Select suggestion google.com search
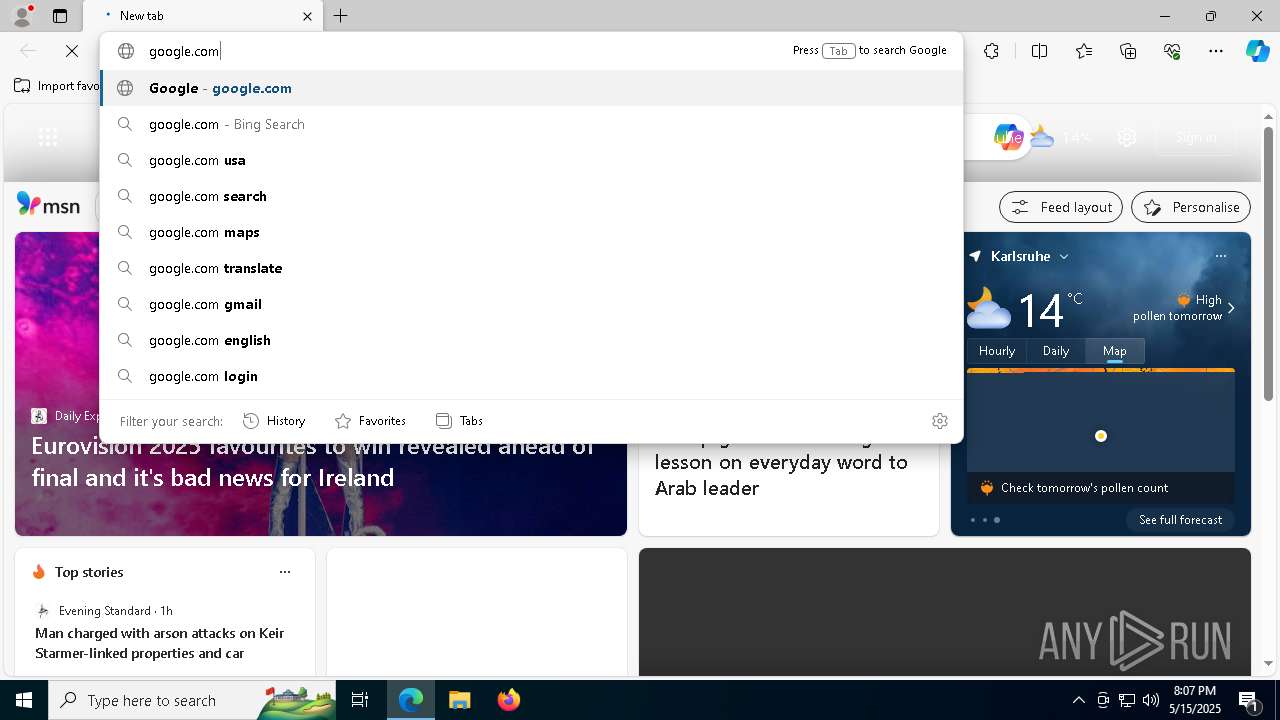This screenshot has height=720, width=1280. [531, 196]
